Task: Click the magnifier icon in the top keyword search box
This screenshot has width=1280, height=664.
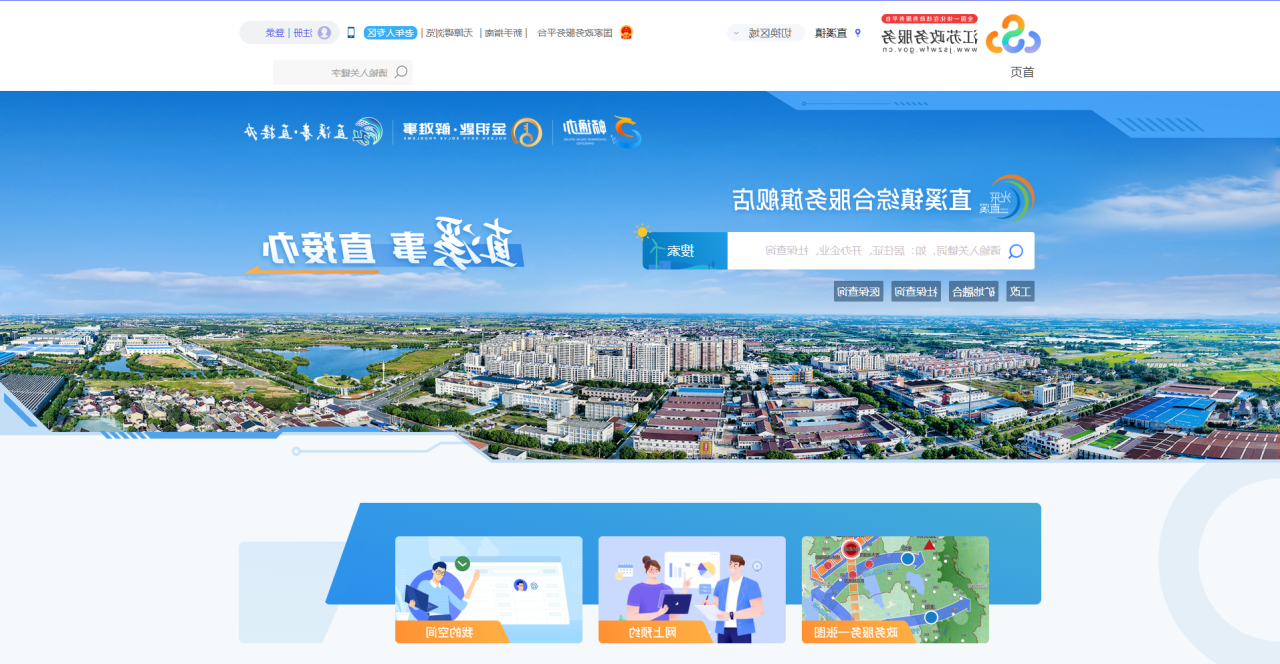Action: 401,72
